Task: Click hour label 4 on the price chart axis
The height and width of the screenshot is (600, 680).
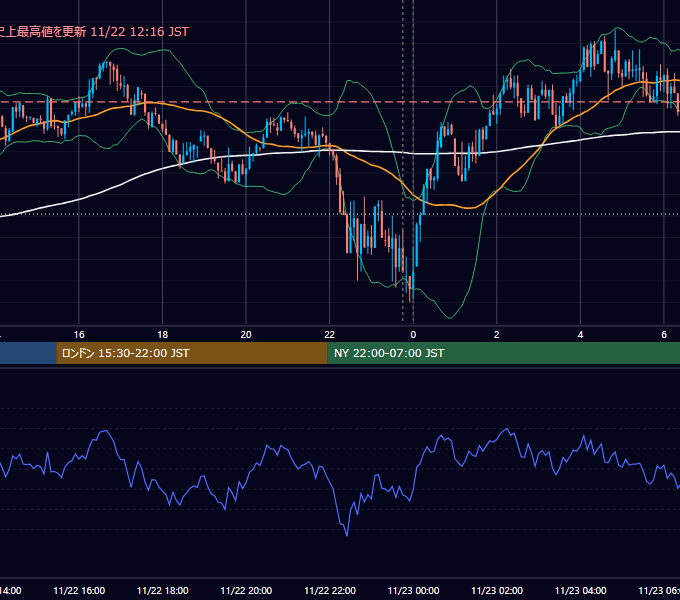Action: pos(580,335)
